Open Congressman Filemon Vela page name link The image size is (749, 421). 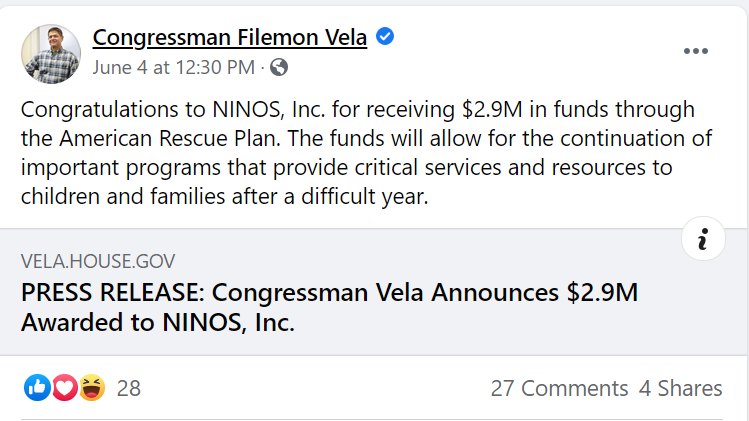[230, 37]
